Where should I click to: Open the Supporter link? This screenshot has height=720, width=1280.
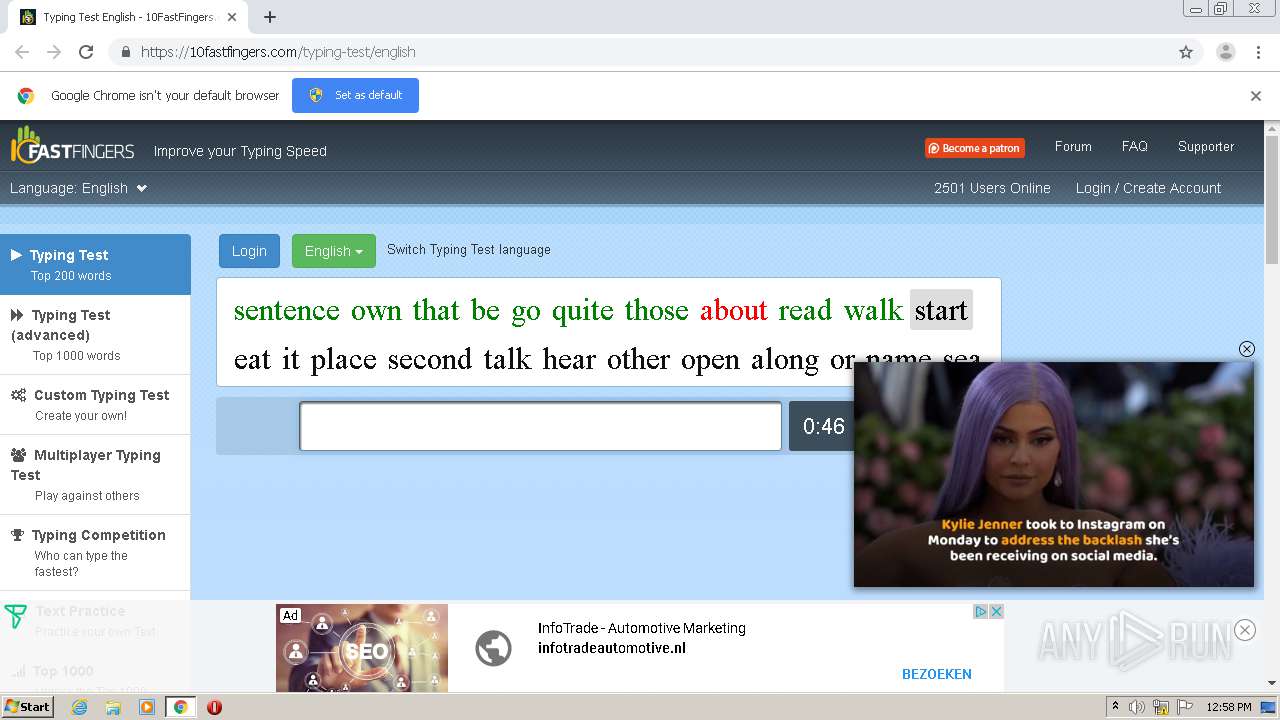1205,146
